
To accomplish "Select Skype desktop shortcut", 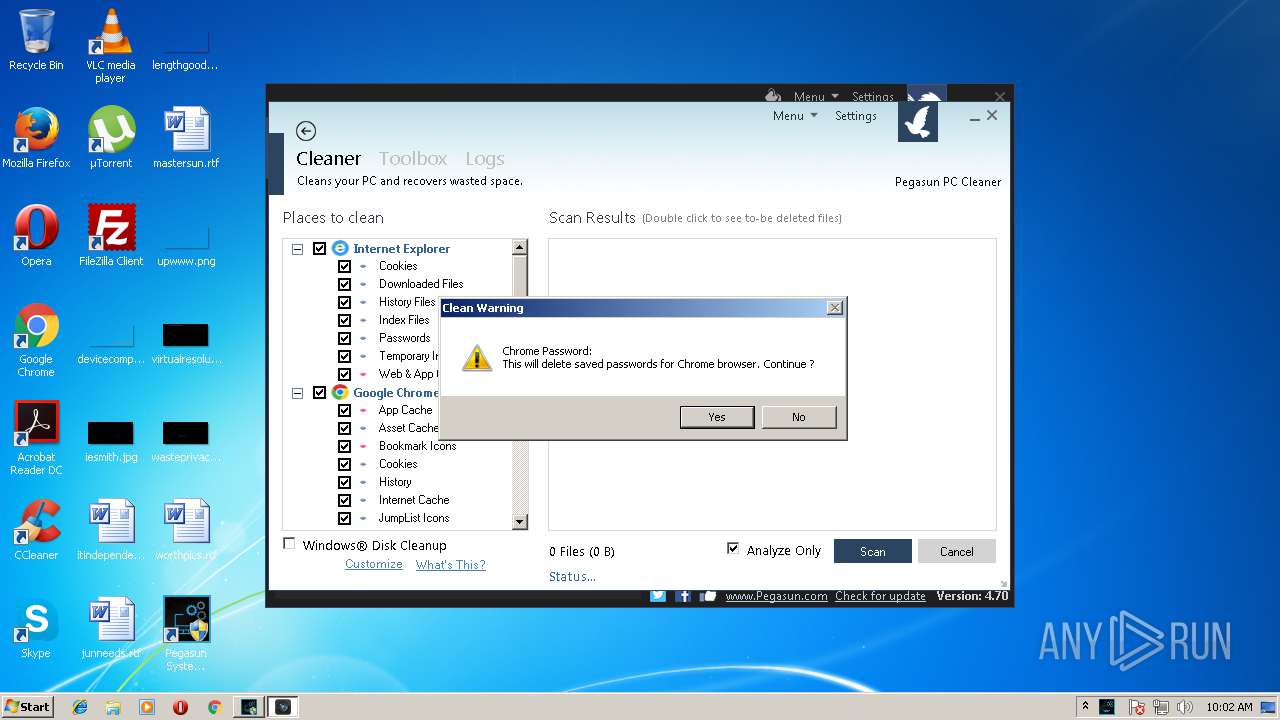I will pyautogui.click(x=36, y=628).
